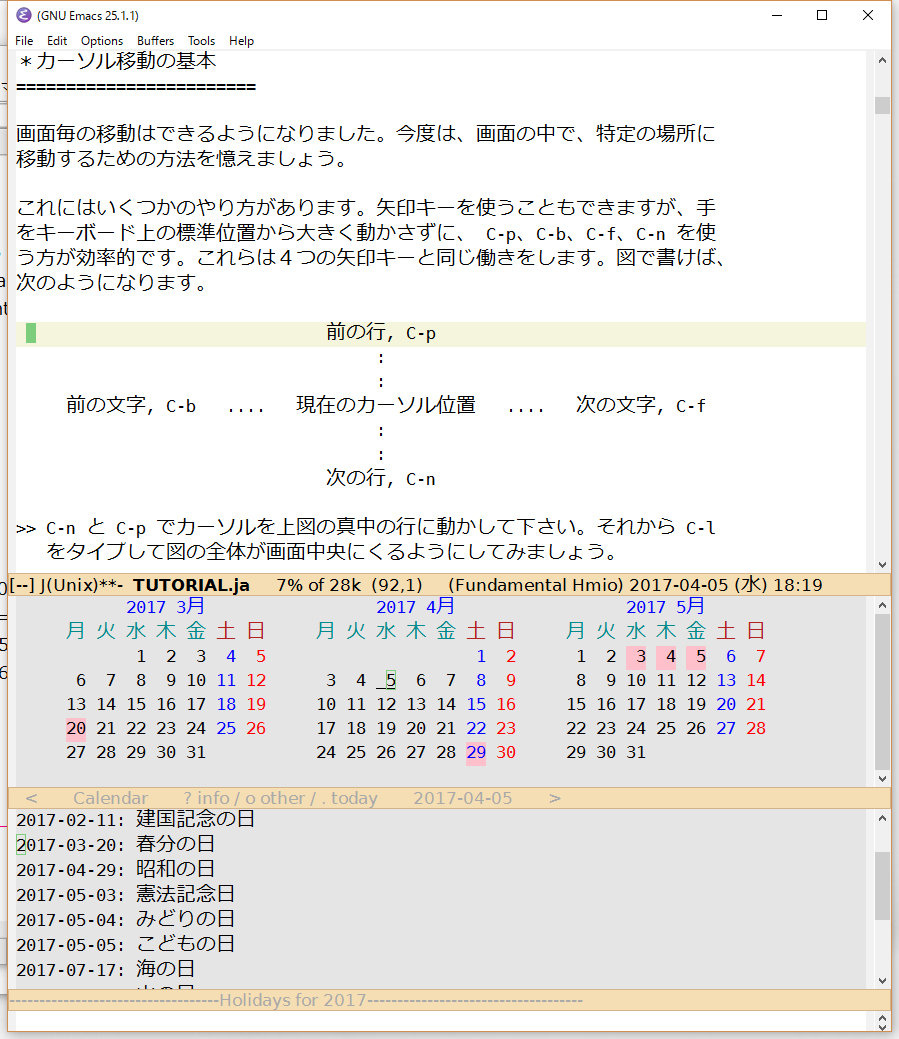Click the 'Calendar' label in the calendar mode line

(x=111, y=798)
